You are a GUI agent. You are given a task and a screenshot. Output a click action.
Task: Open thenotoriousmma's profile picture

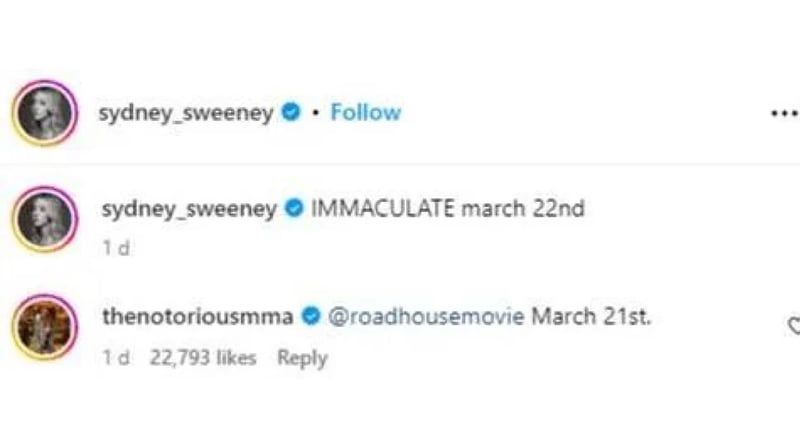(x=44, y=328)
